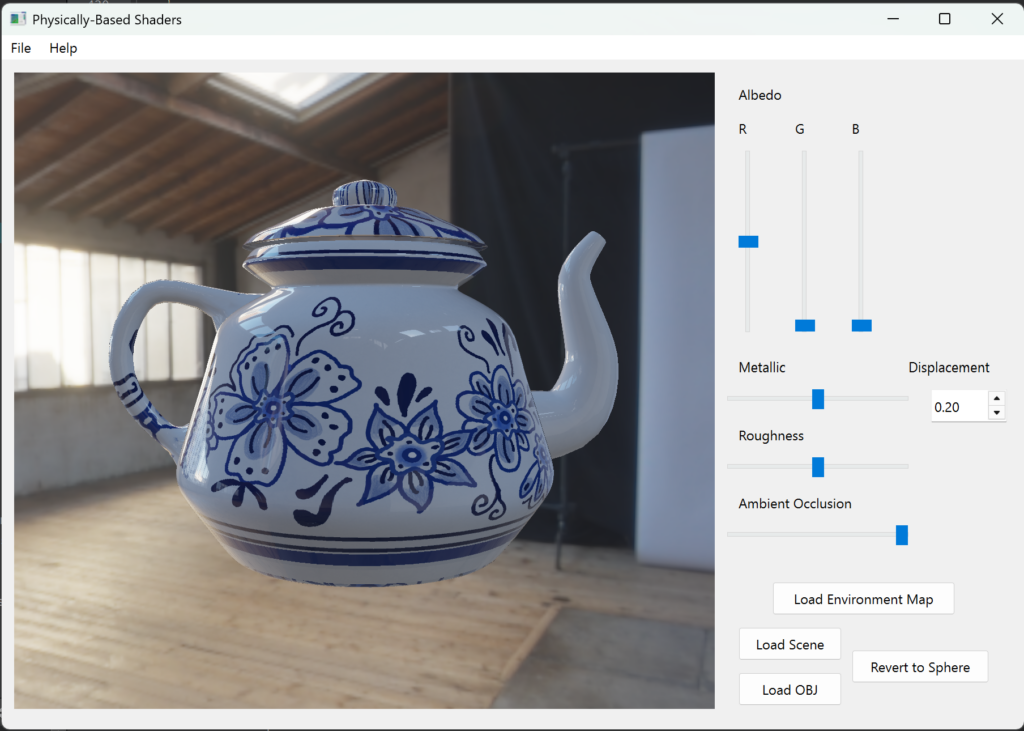Minimize the Physically-Based Shaders window
Screen dimensions: 1024x731
tap(893, 19)
